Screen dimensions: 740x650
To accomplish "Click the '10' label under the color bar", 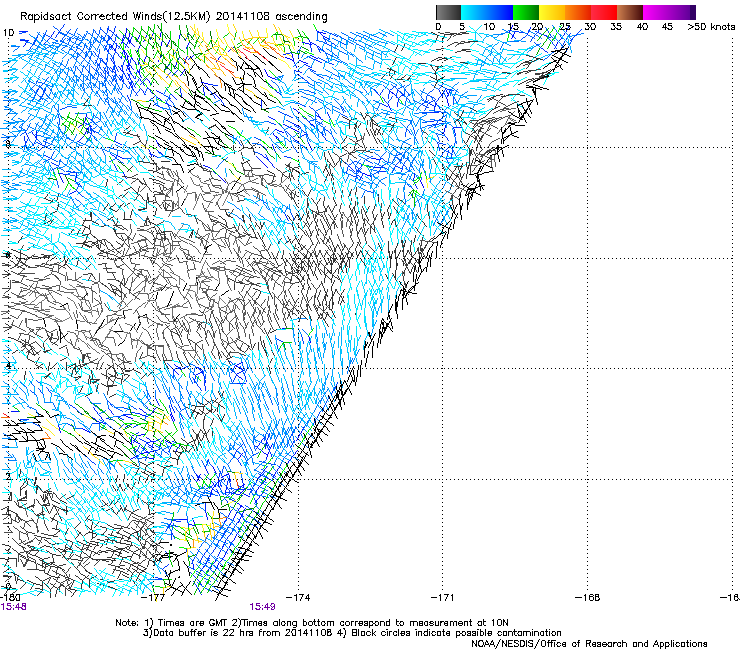I will [489, 27].
